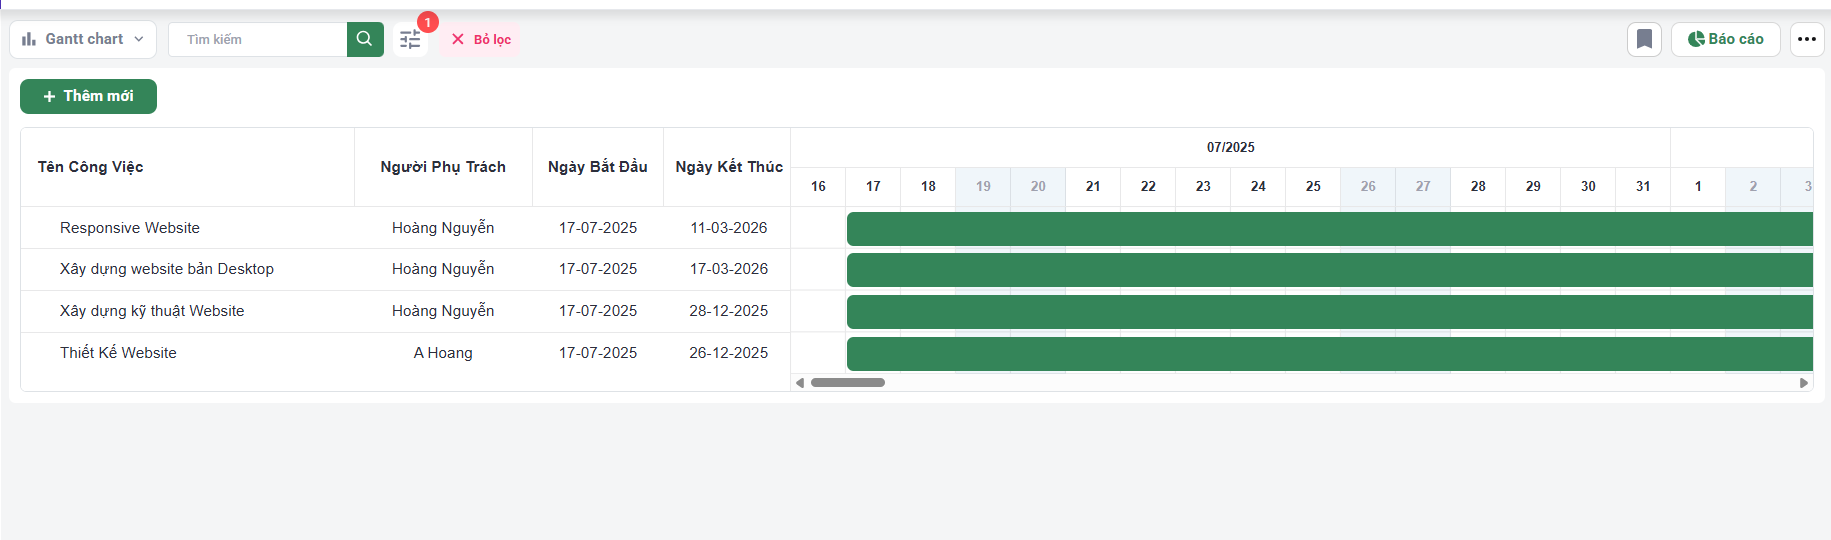
Task: Open the Thiết Kế Website task
Action: click(x=118, y=353)
